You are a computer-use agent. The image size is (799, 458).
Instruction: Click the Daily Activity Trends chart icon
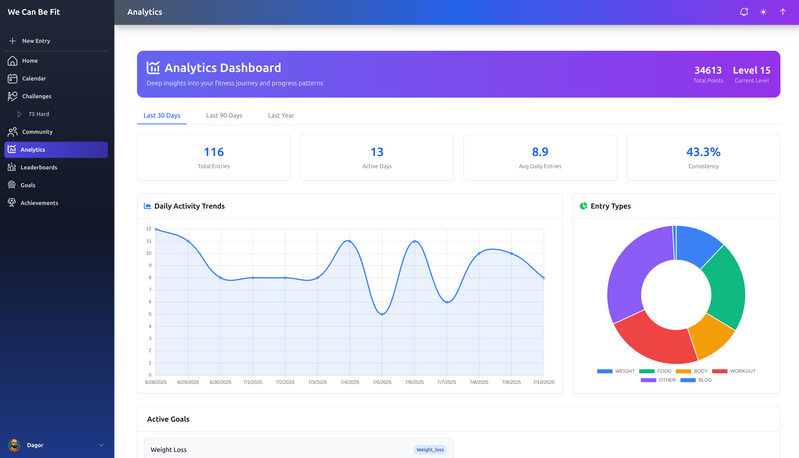147,206
